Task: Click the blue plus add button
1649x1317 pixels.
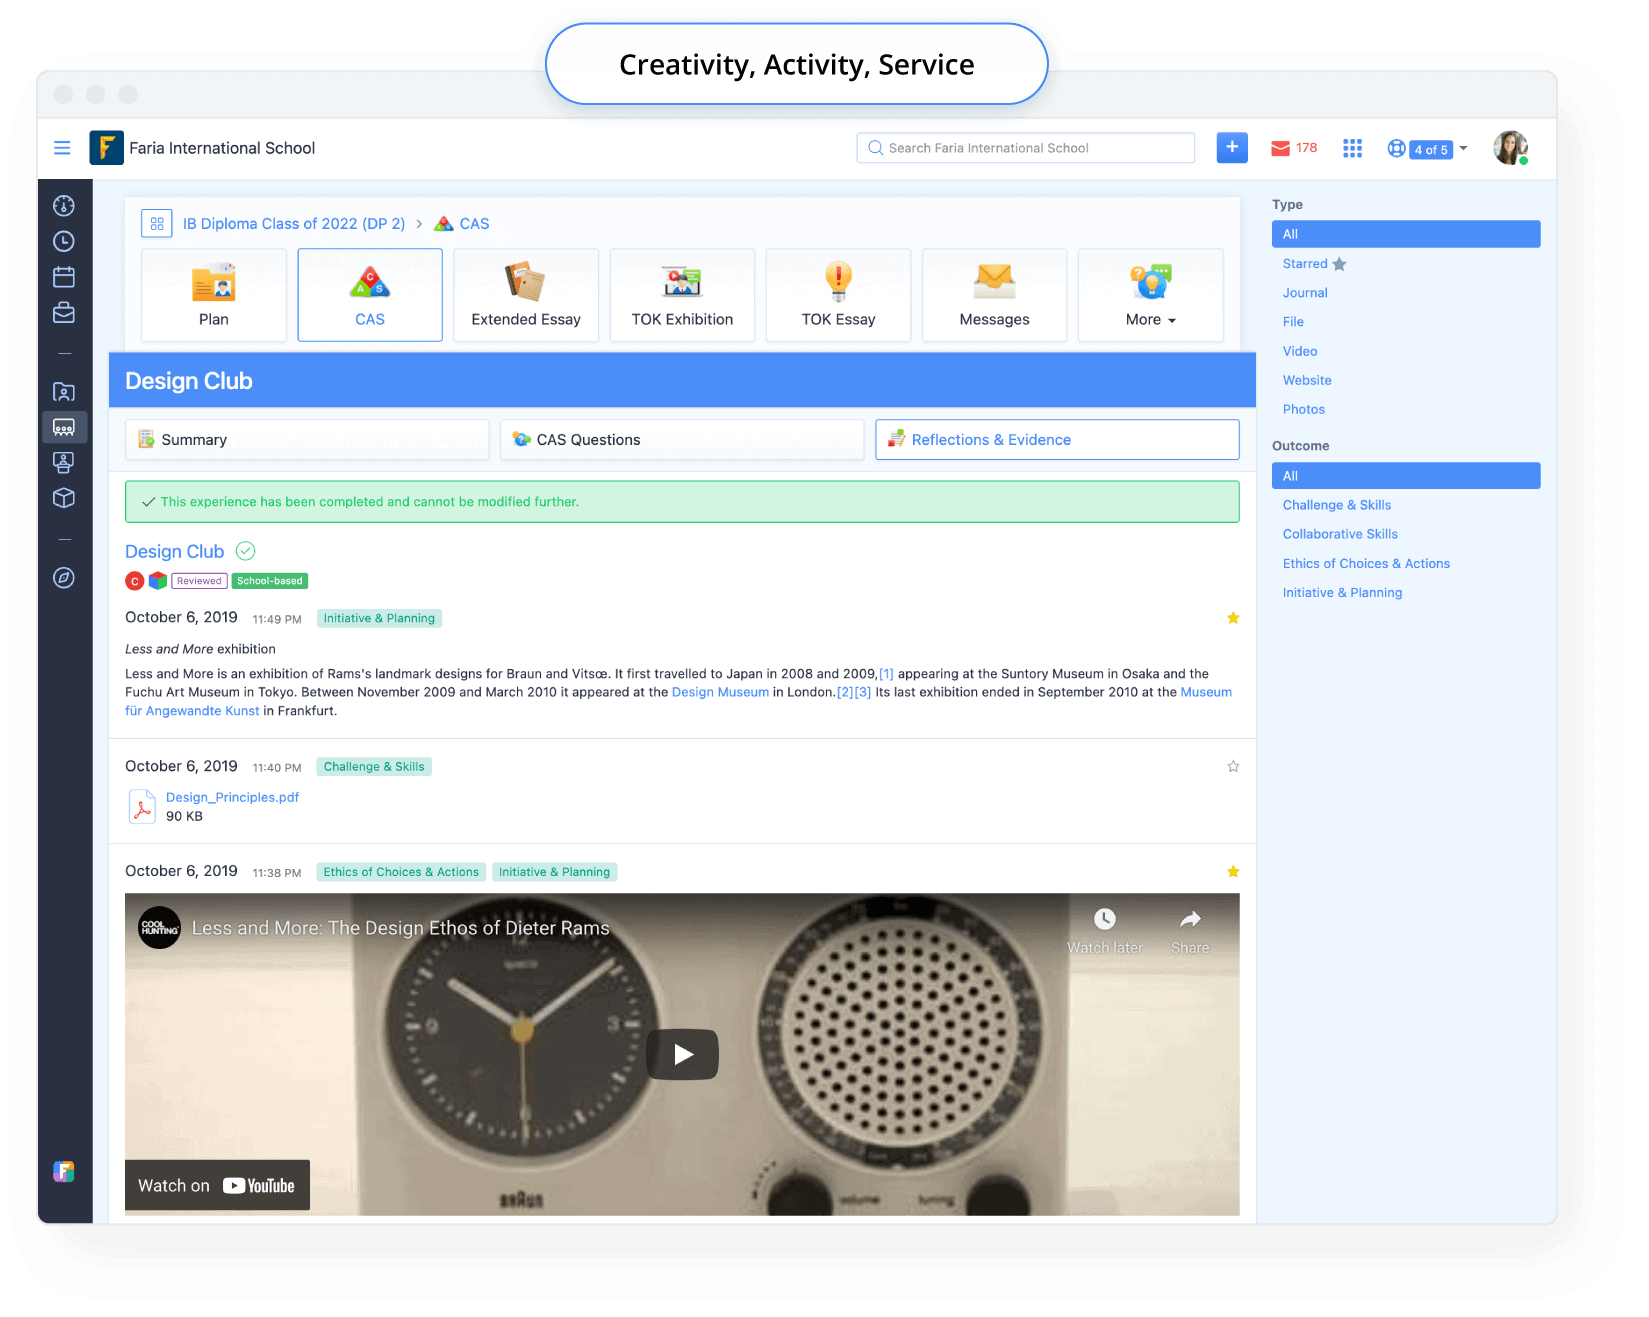Action: coord(1231,147)
